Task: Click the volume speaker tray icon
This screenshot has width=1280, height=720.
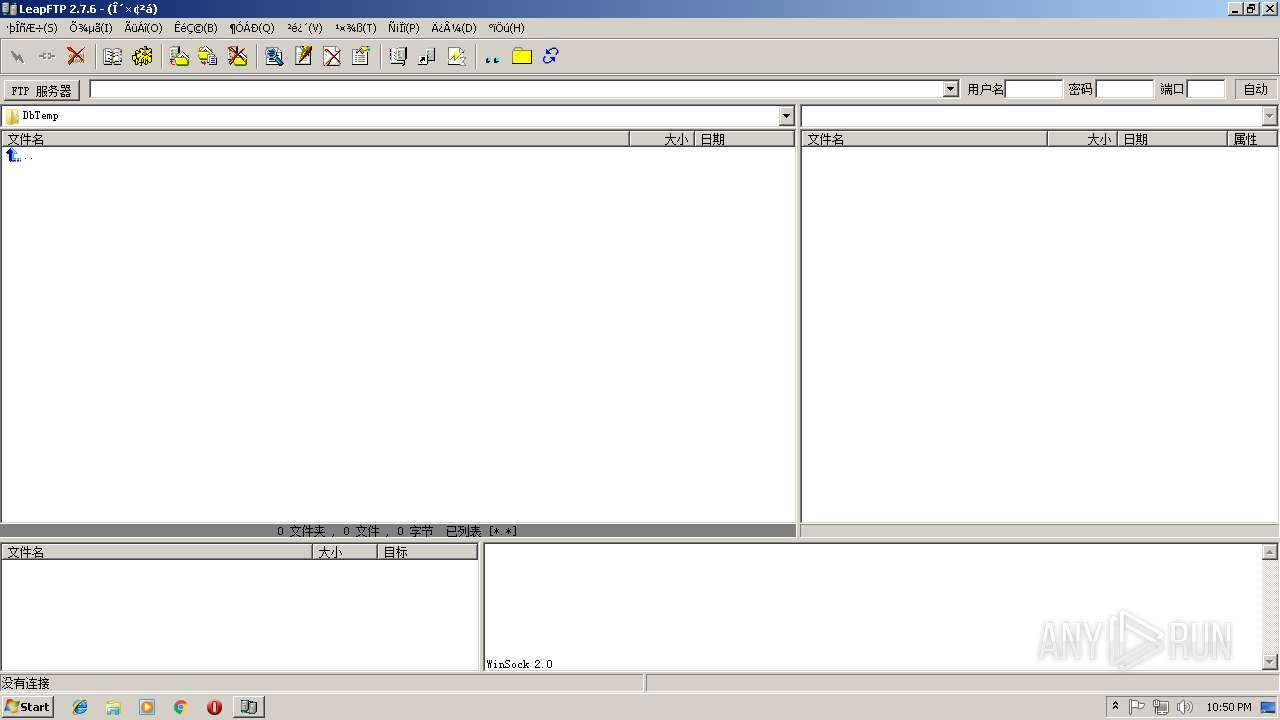Action: click(x=1185, y=707)
